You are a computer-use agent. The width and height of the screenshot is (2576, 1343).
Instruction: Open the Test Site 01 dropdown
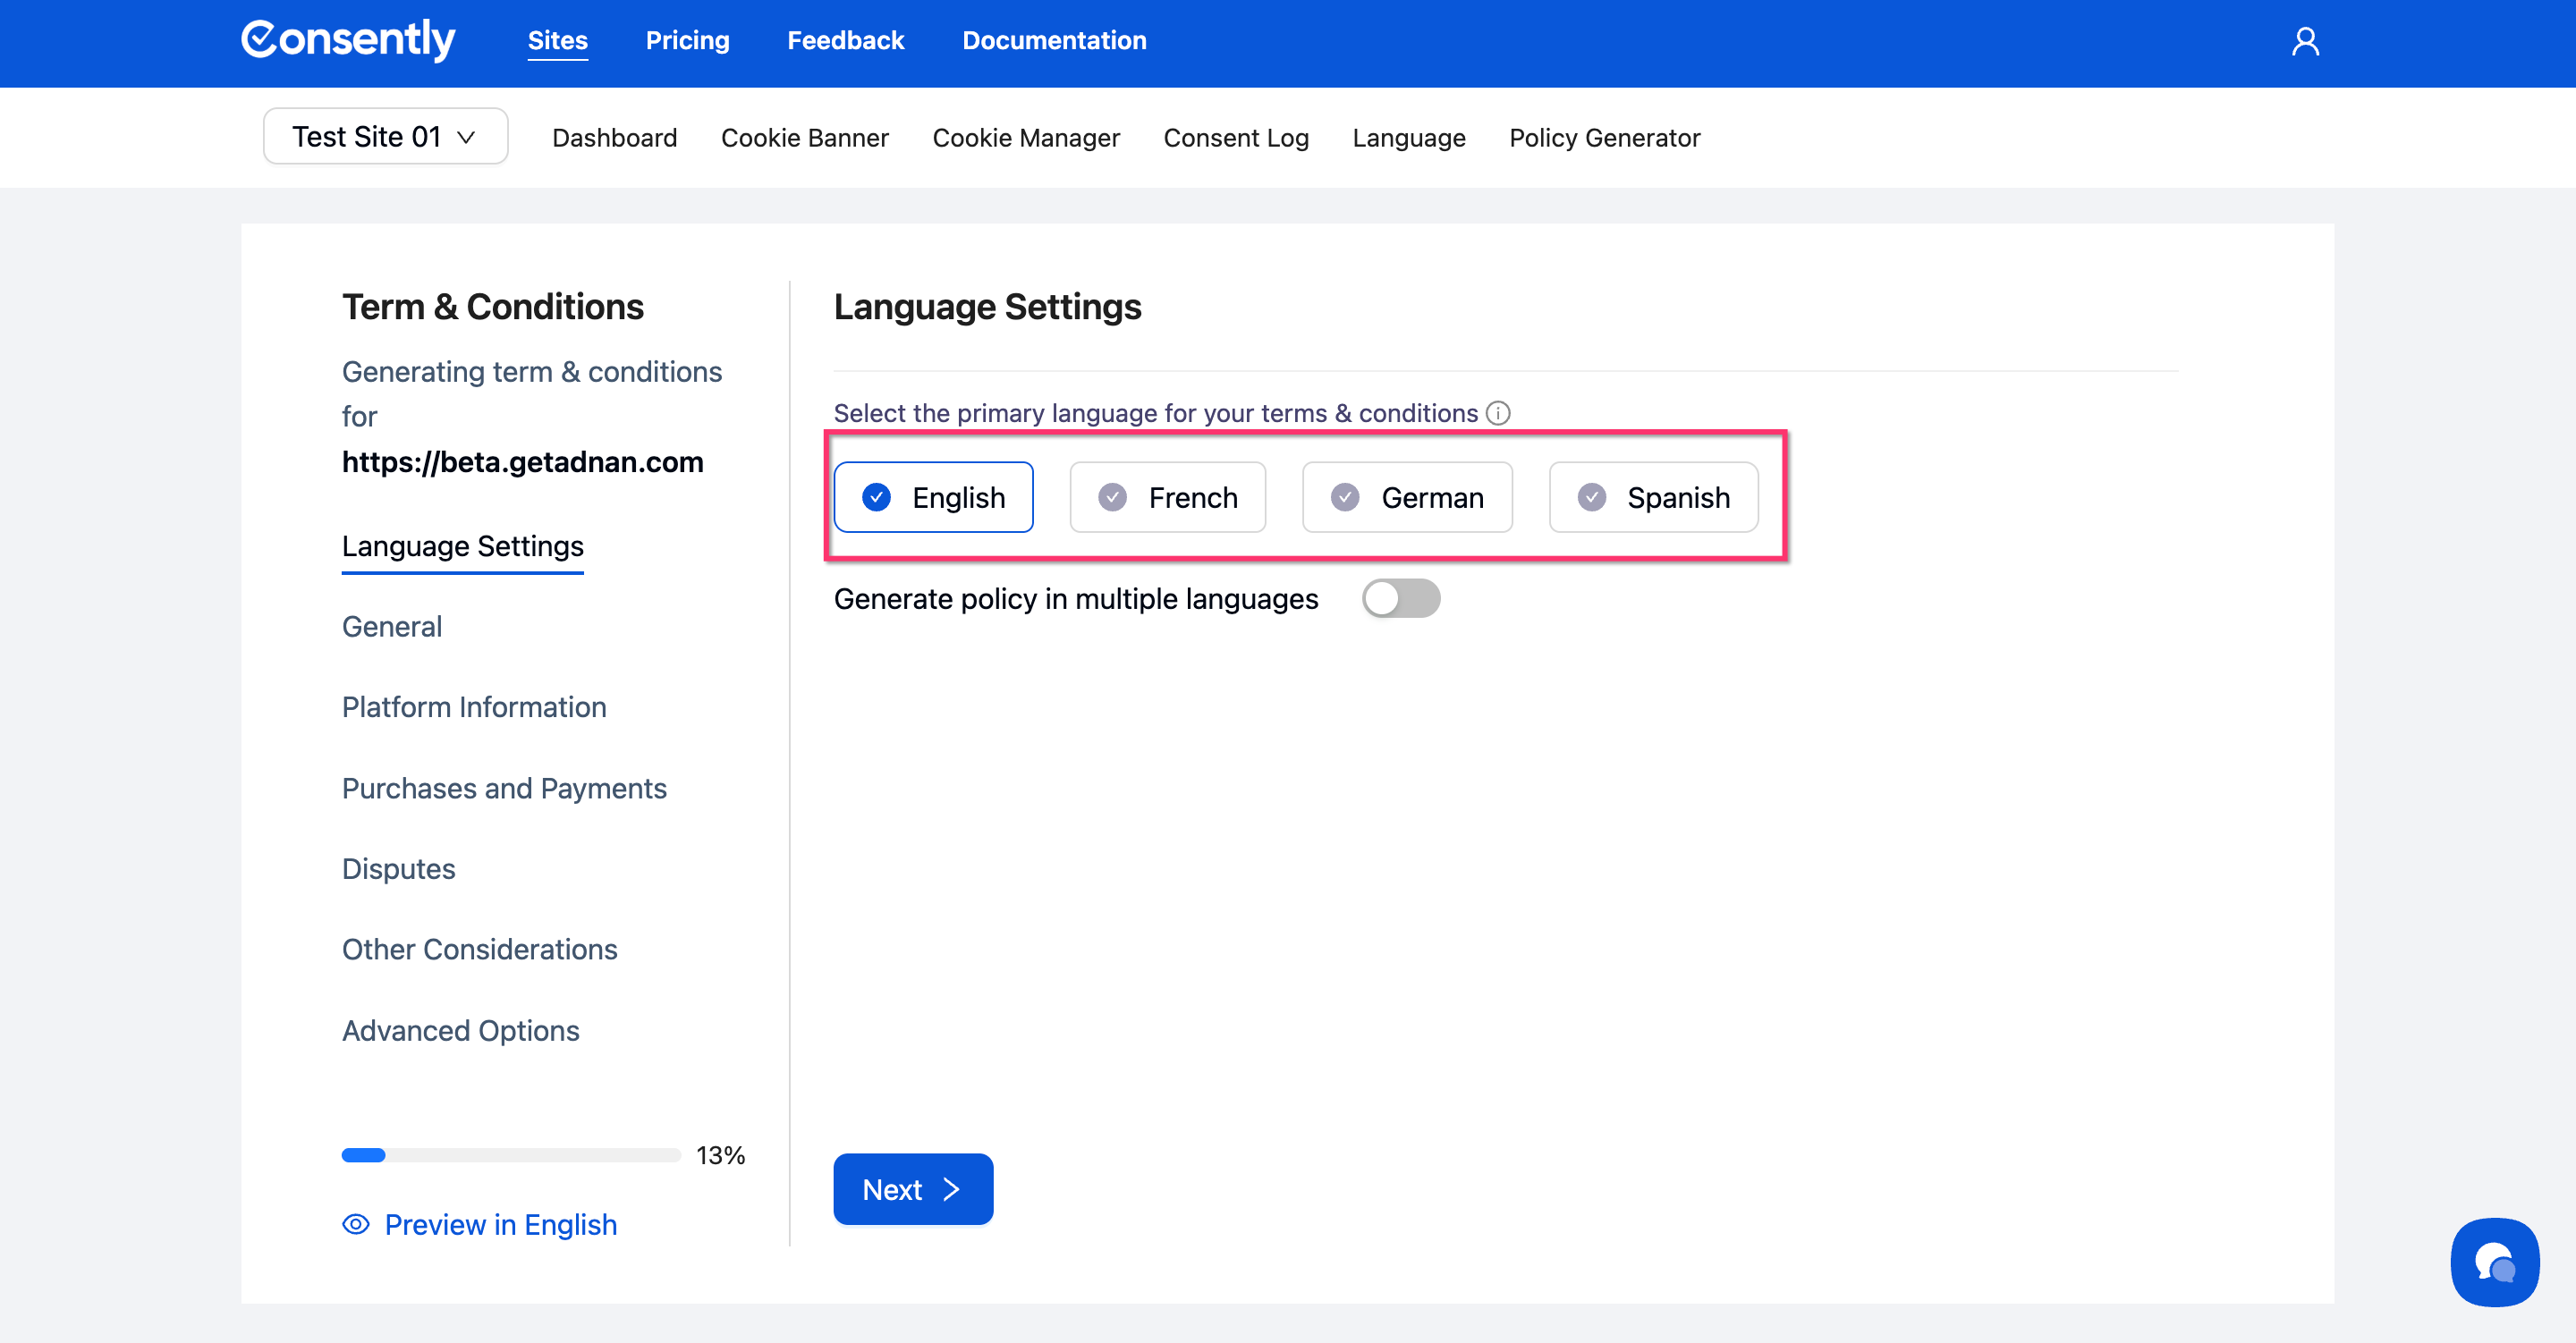[x=385, y=136]
